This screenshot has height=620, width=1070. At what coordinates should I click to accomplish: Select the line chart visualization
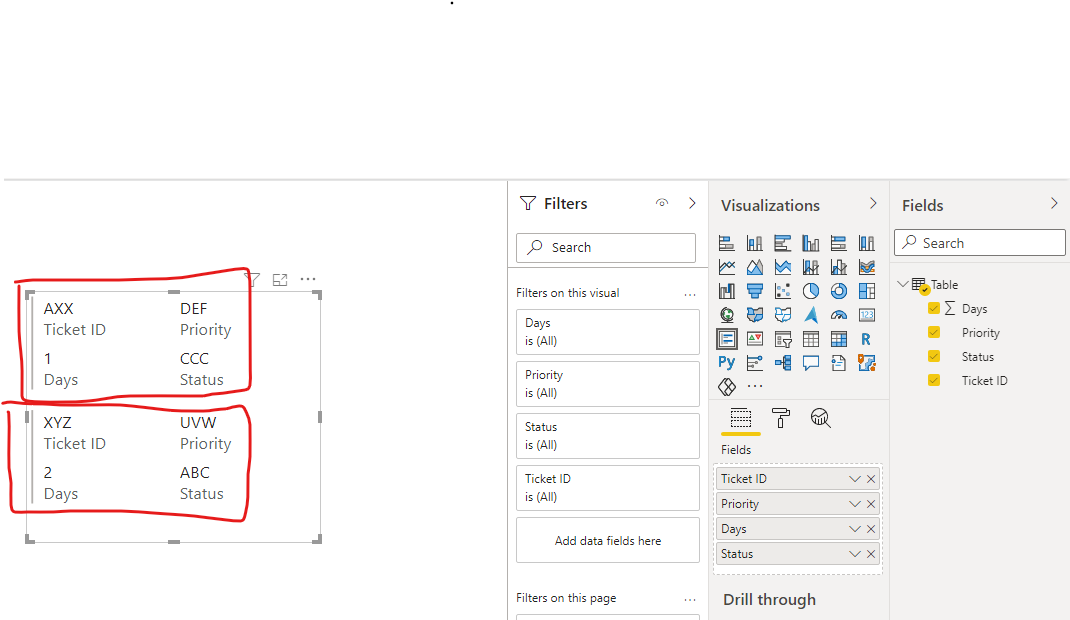[x=727, y=267]
